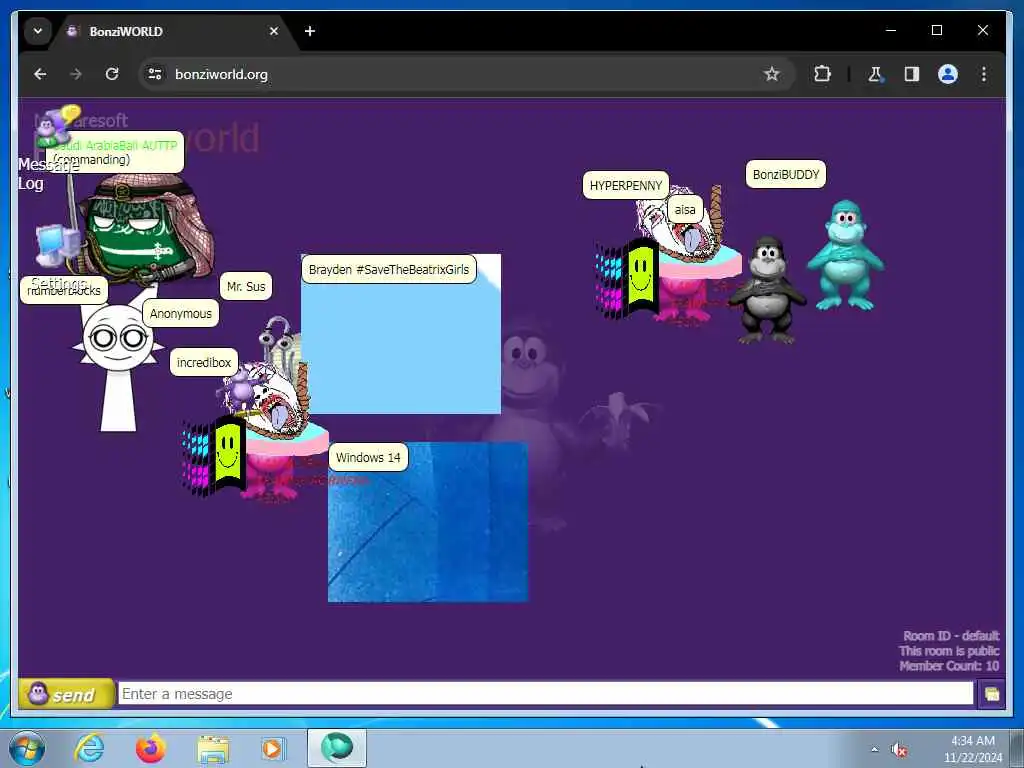The height and width of the screenshot is (768, 1024).
Task: Click the Windows 14 blue image avatar
Action: [428, 522]
